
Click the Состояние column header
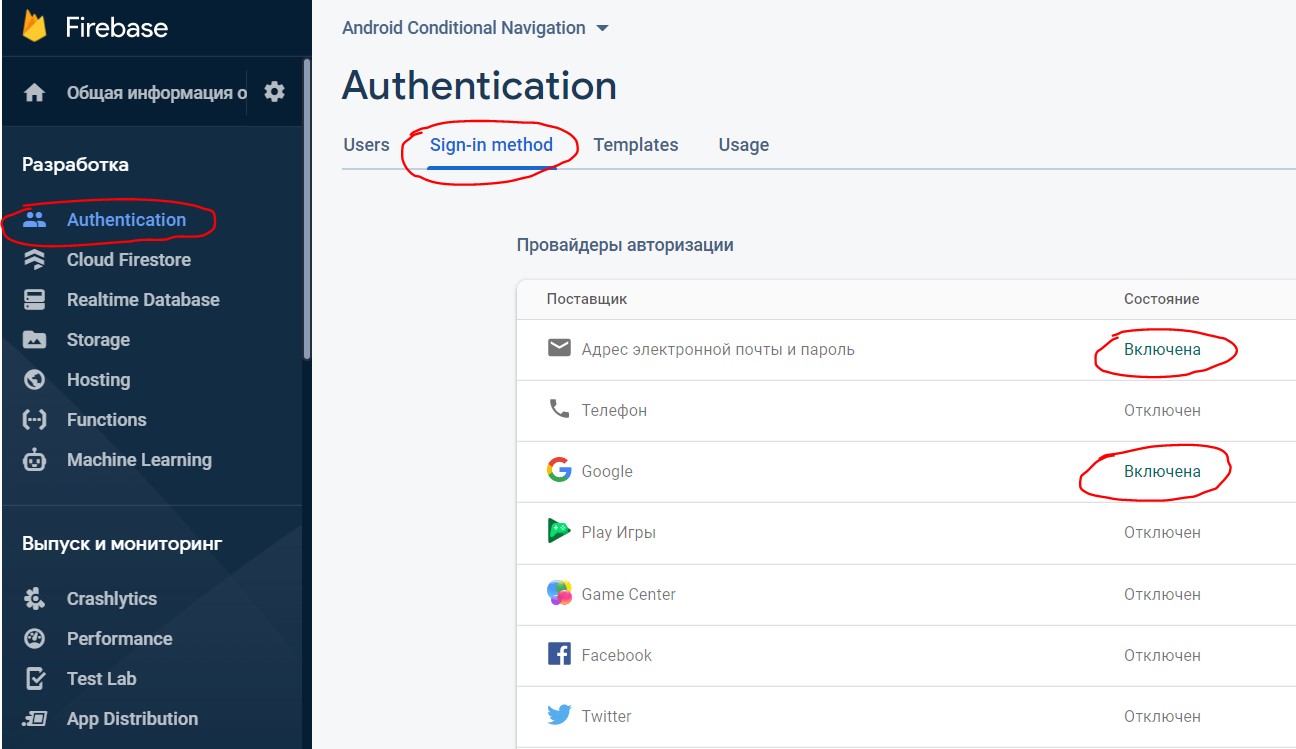tap(1161, 299)
